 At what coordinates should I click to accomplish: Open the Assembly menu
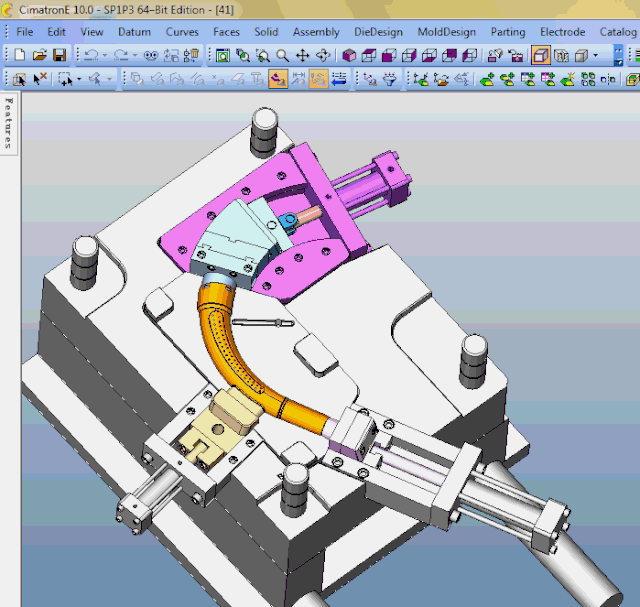316,32
